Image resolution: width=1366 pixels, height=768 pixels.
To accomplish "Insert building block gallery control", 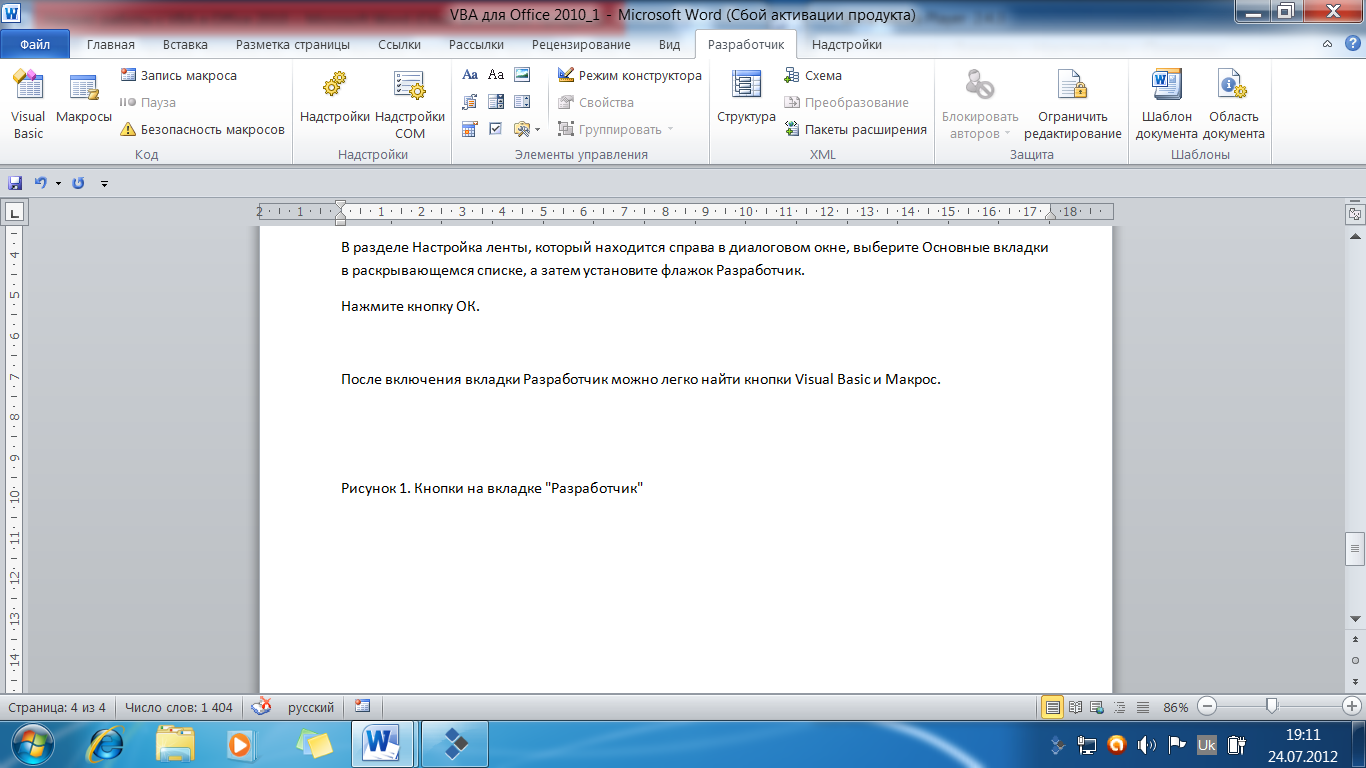I will click(x=470, y=102).
